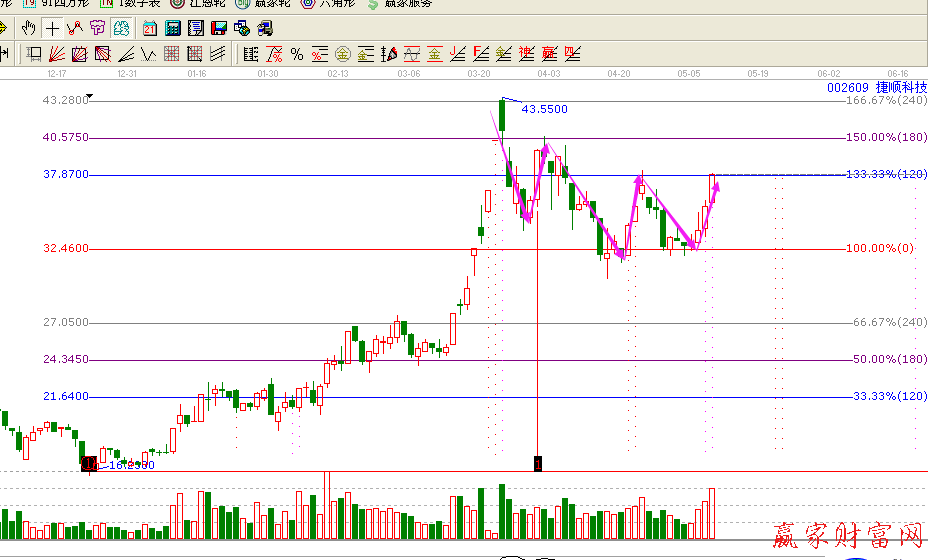Select the hand pan tool
Screen dimensions: 928x560
pos(29,27)
